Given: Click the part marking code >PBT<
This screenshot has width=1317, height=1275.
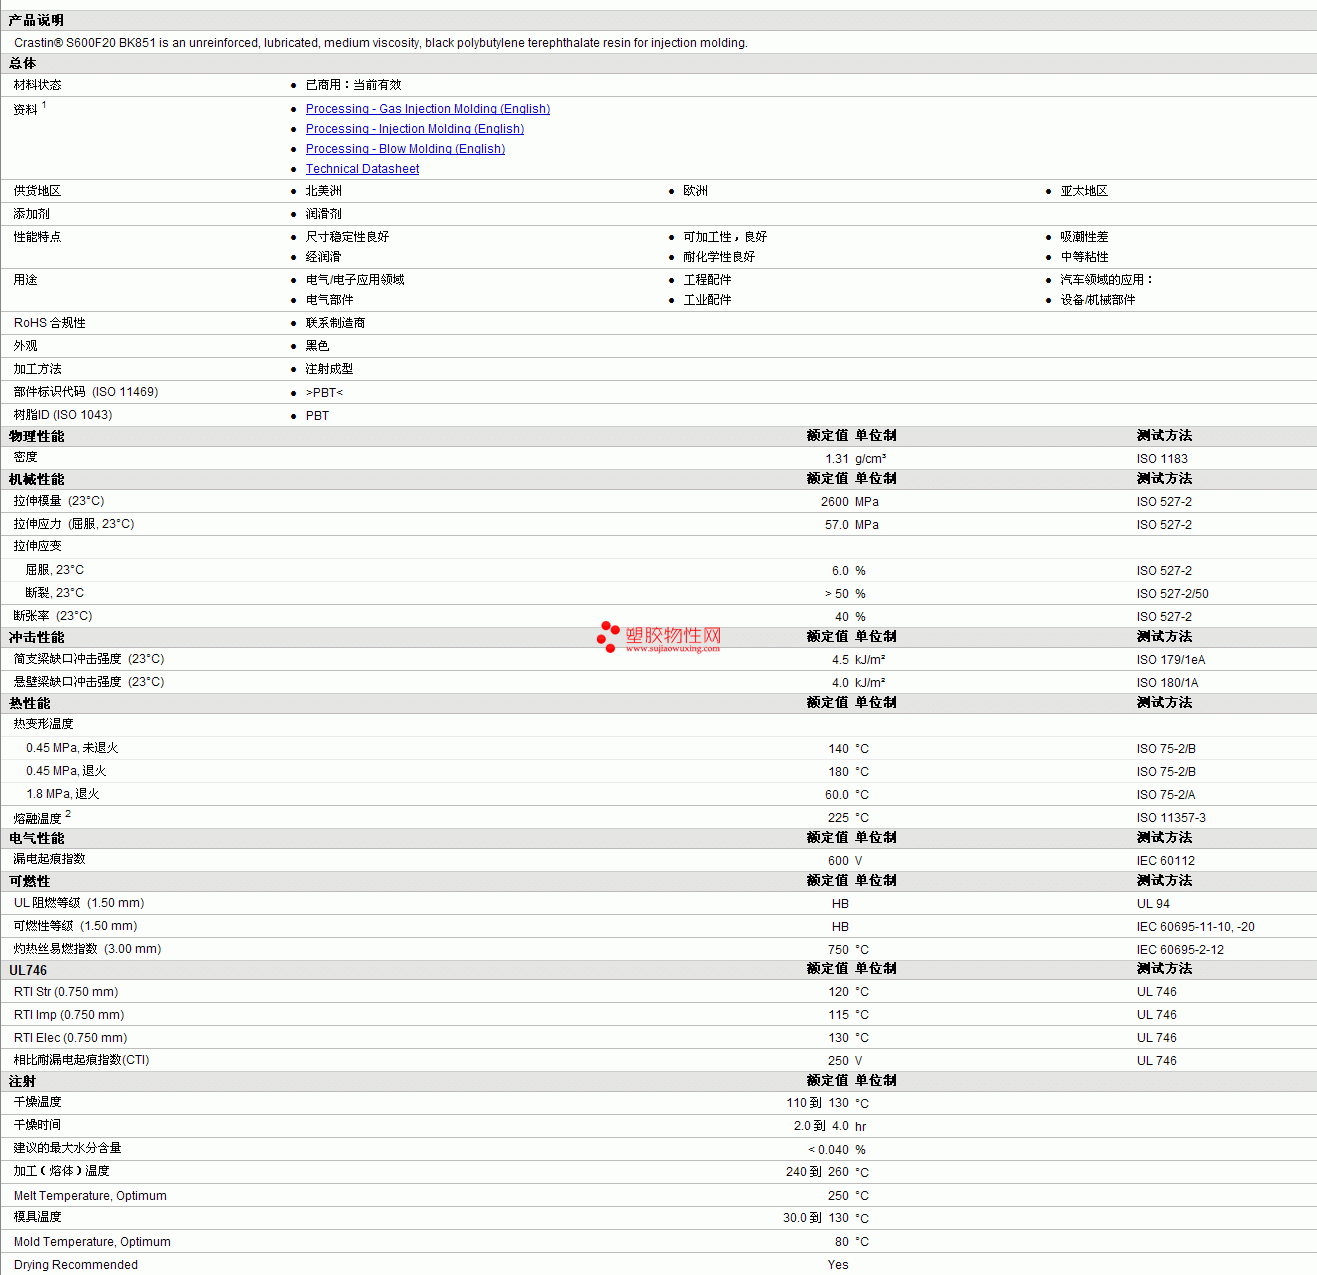Looking at the screenshot, I should (x=324, y=393).
